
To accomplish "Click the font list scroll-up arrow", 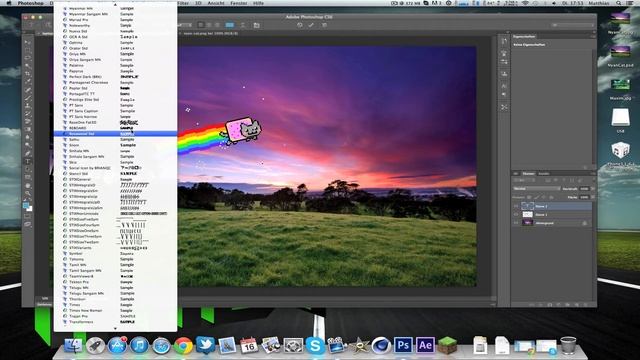I will [x=115, y=4].
